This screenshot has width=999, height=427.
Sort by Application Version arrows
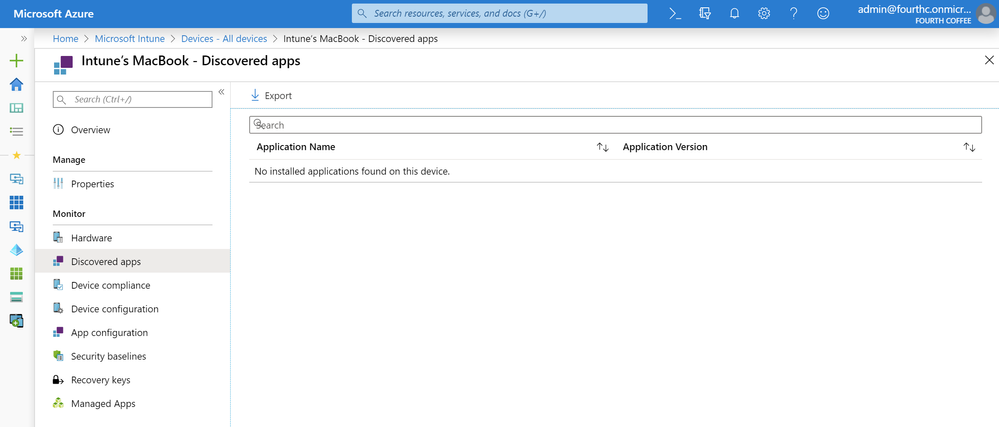pos(969,147)
